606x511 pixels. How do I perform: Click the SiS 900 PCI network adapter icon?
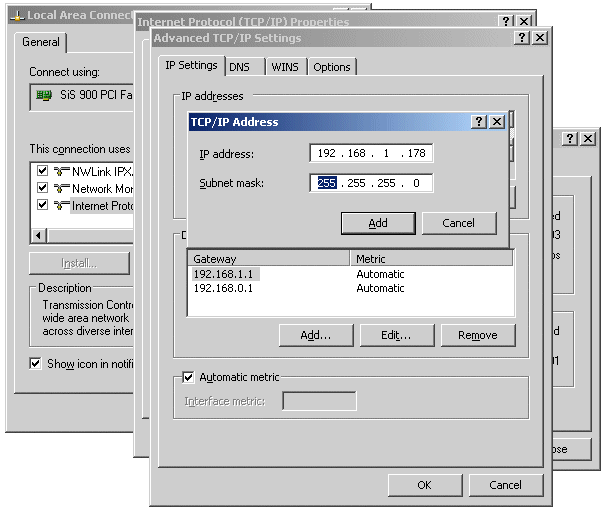click(x=44, y=95)
